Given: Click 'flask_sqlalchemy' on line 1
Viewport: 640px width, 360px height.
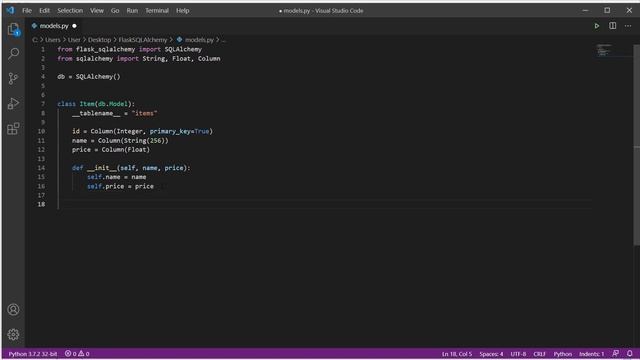Looking at the screenshot, I should 105,49.
